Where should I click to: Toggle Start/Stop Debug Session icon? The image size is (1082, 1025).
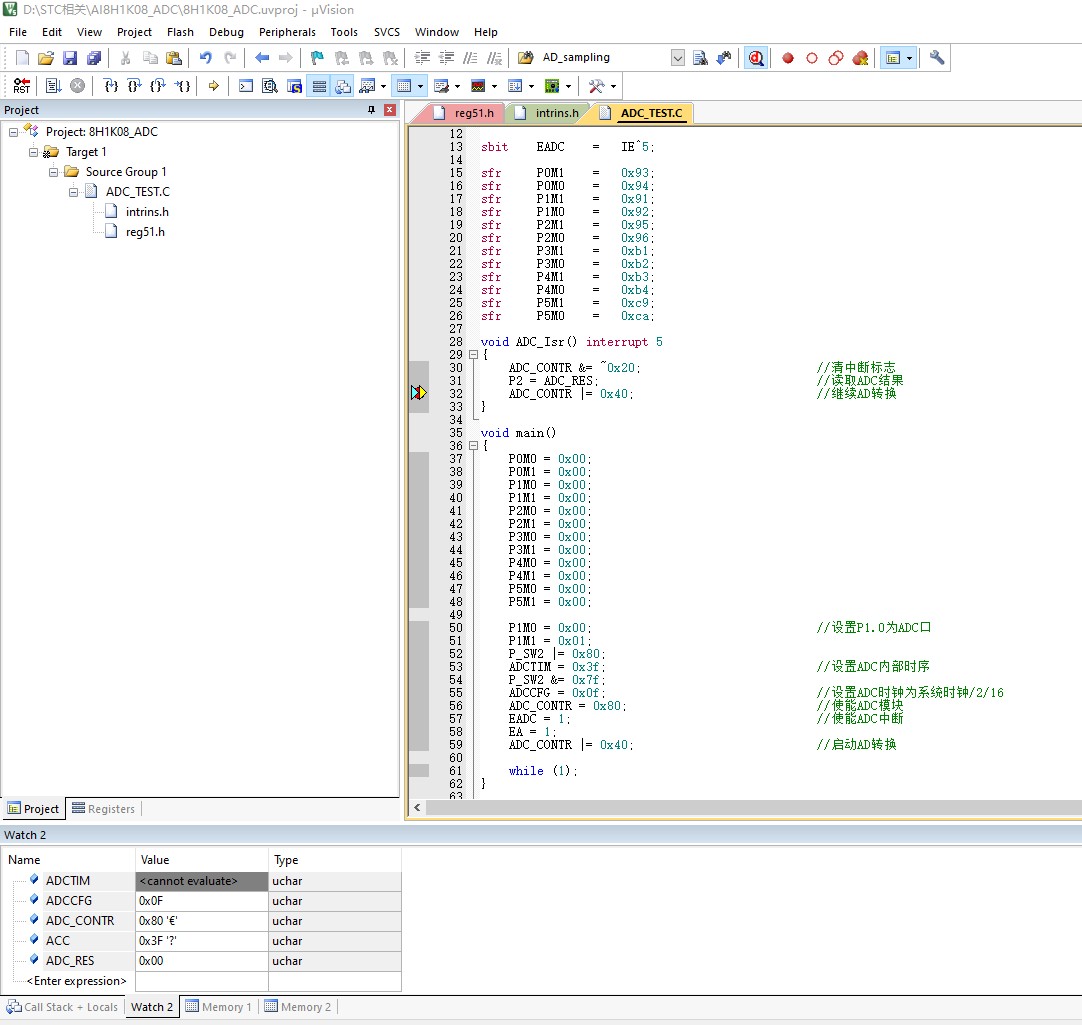[756, 58]
